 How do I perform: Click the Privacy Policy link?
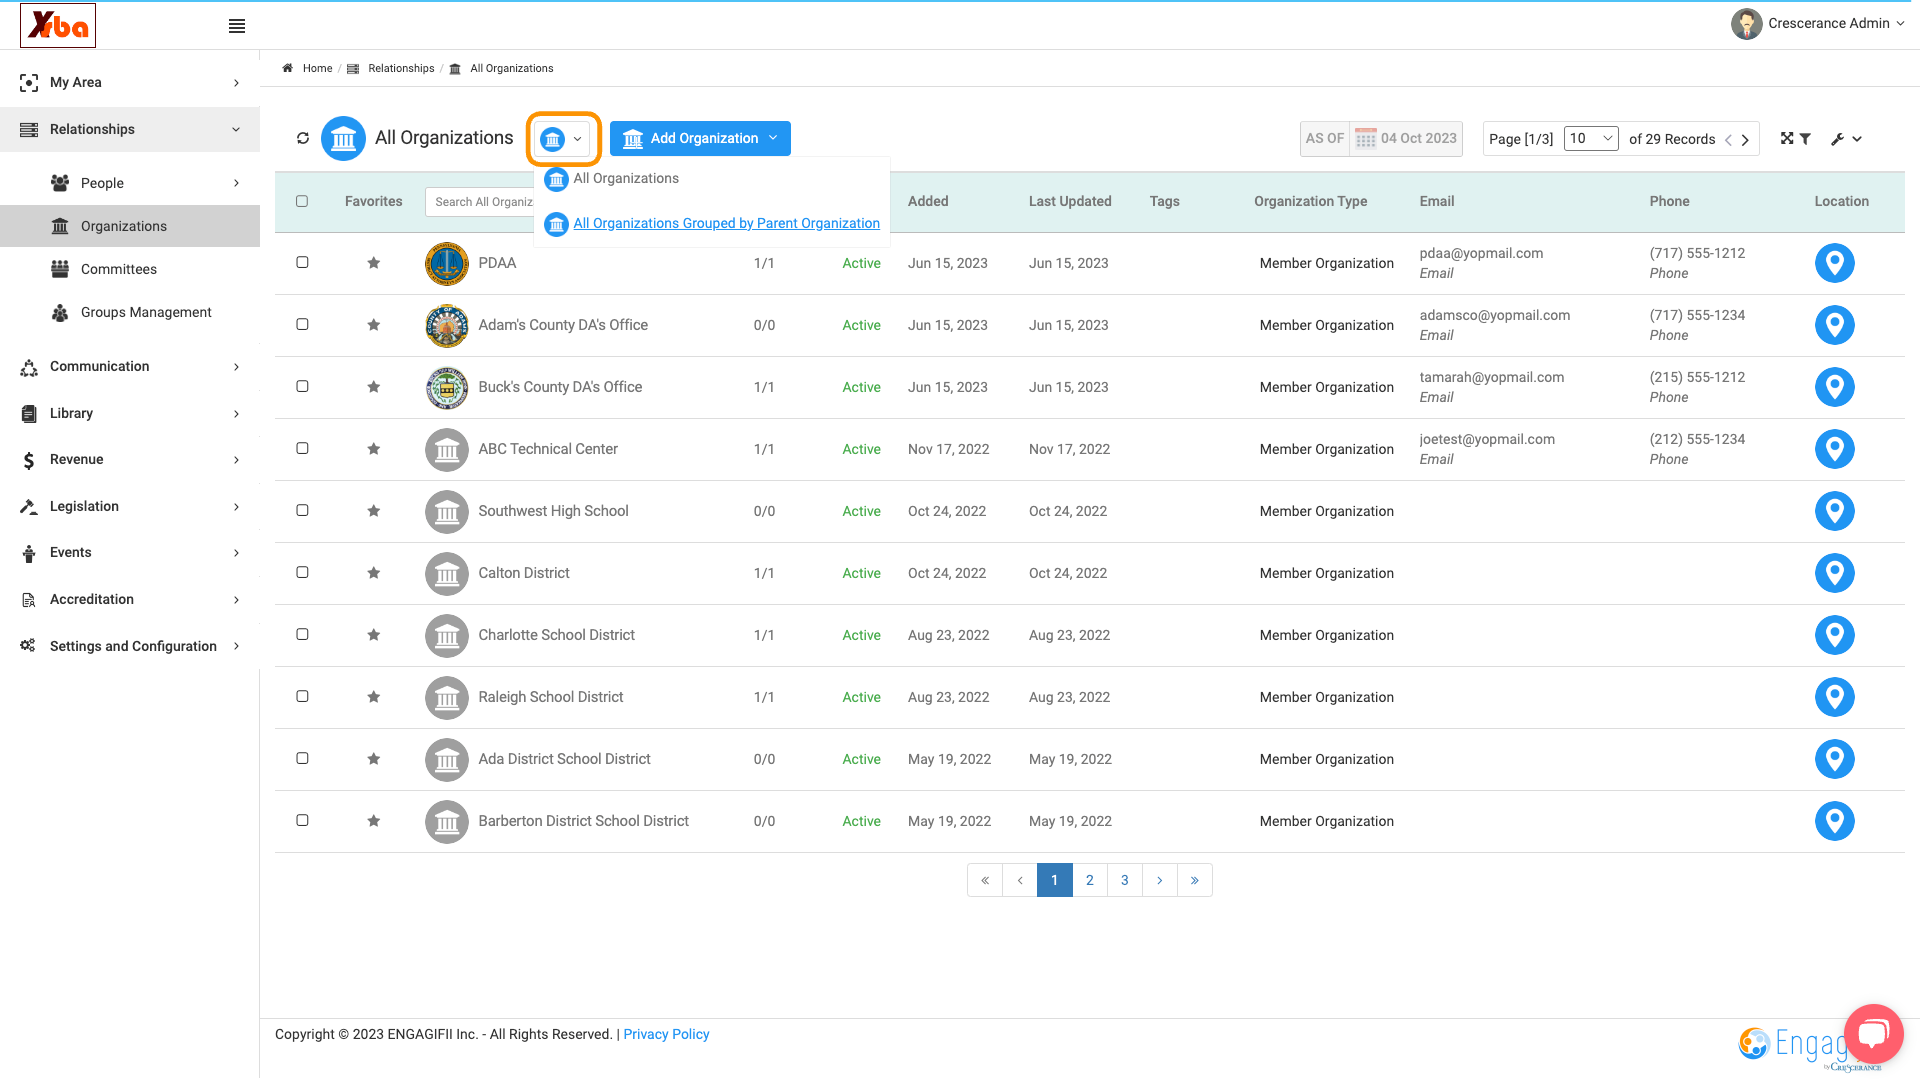666,1034
